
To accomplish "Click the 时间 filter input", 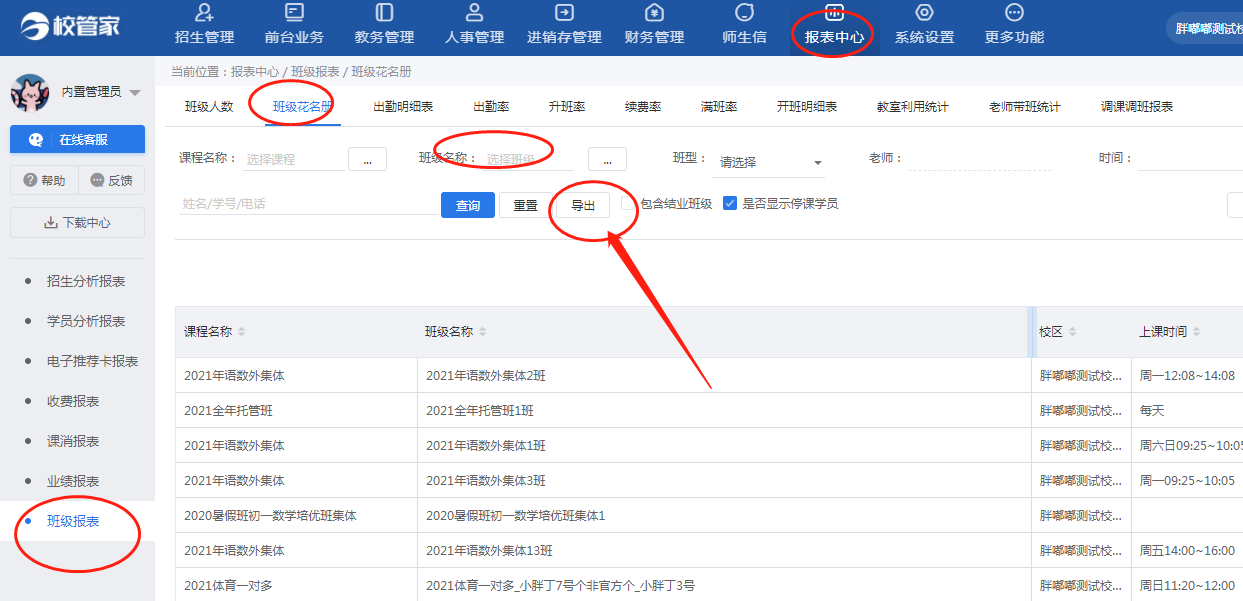I will pos(1190,159).
